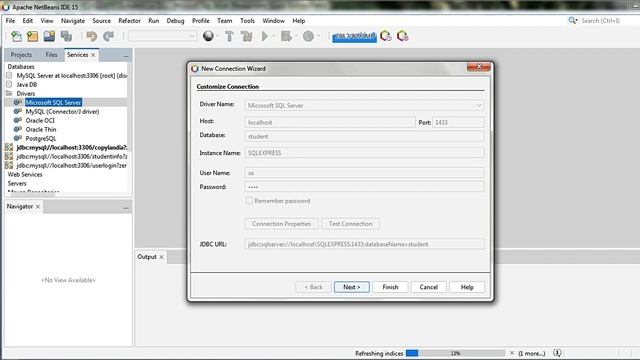The image size is (640, 360).
Task: Click the Test Connection button
Action: coord(351,224)
